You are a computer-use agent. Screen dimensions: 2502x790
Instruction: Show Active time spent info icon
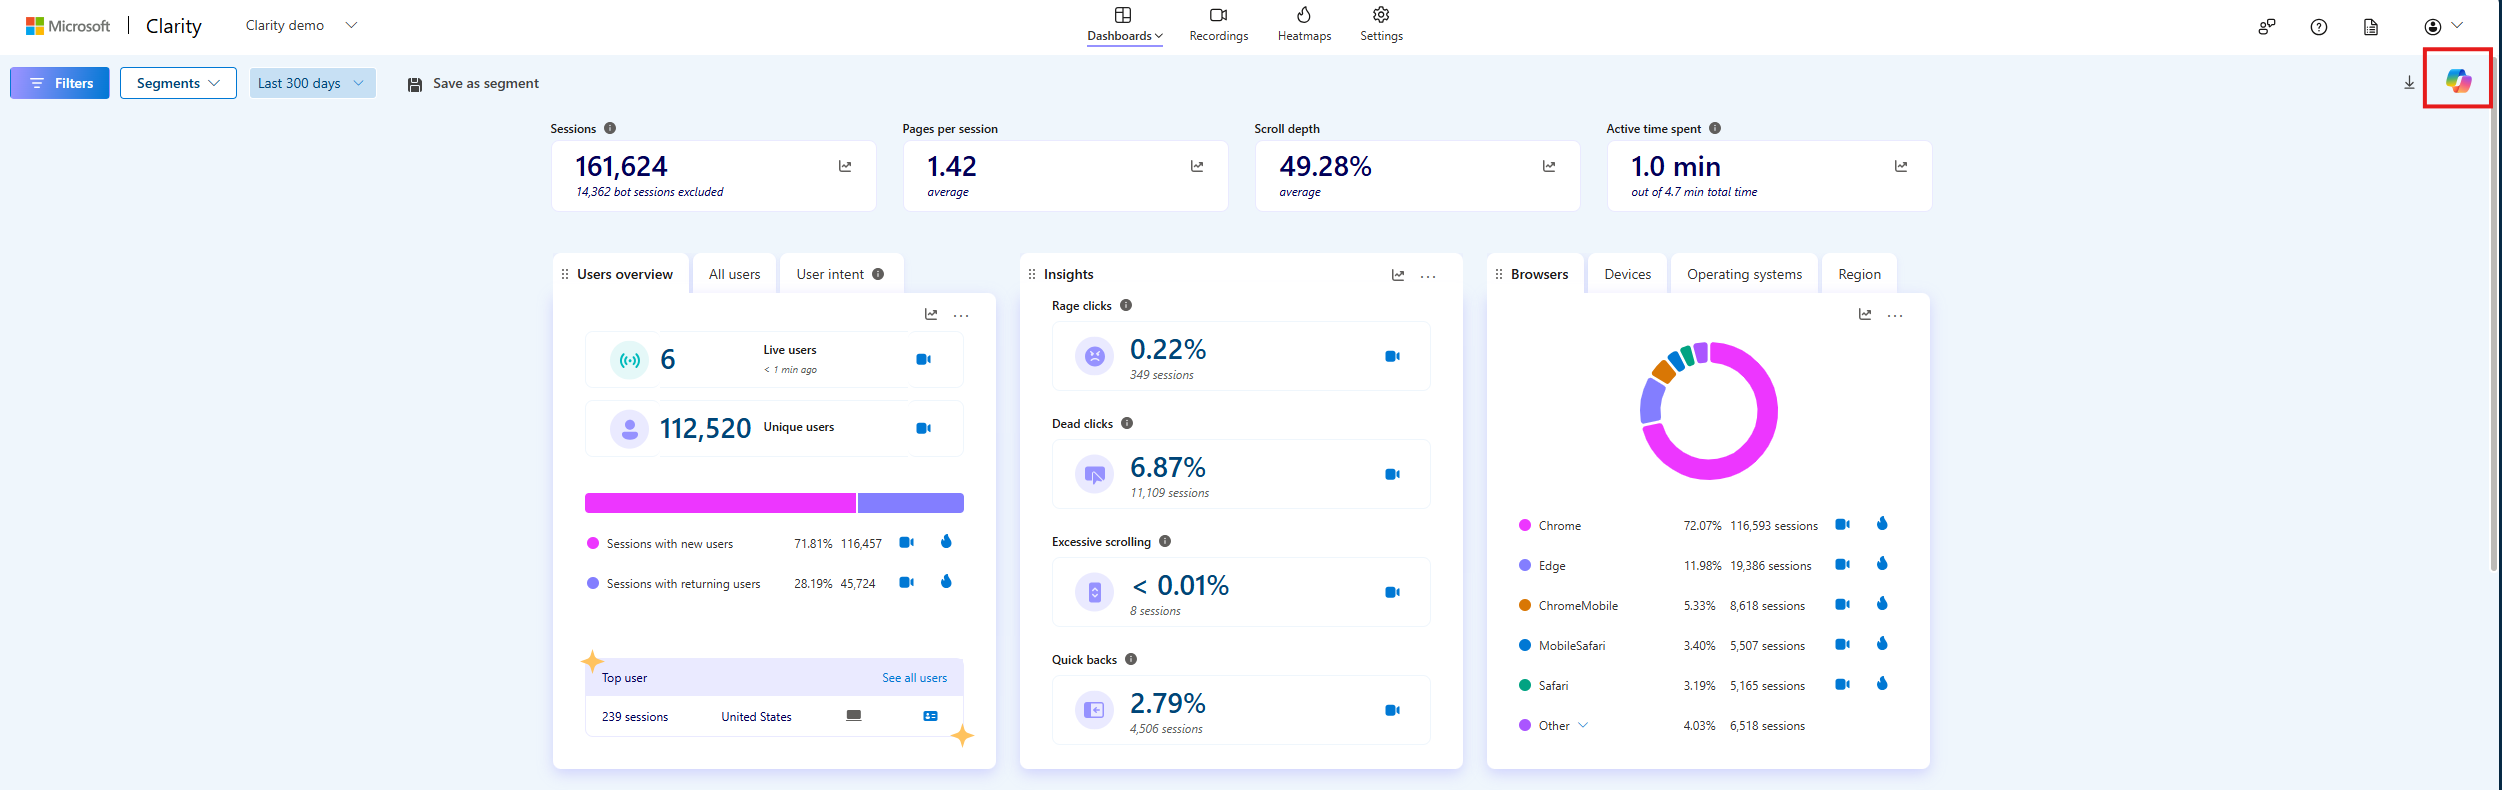point(1715,128)
